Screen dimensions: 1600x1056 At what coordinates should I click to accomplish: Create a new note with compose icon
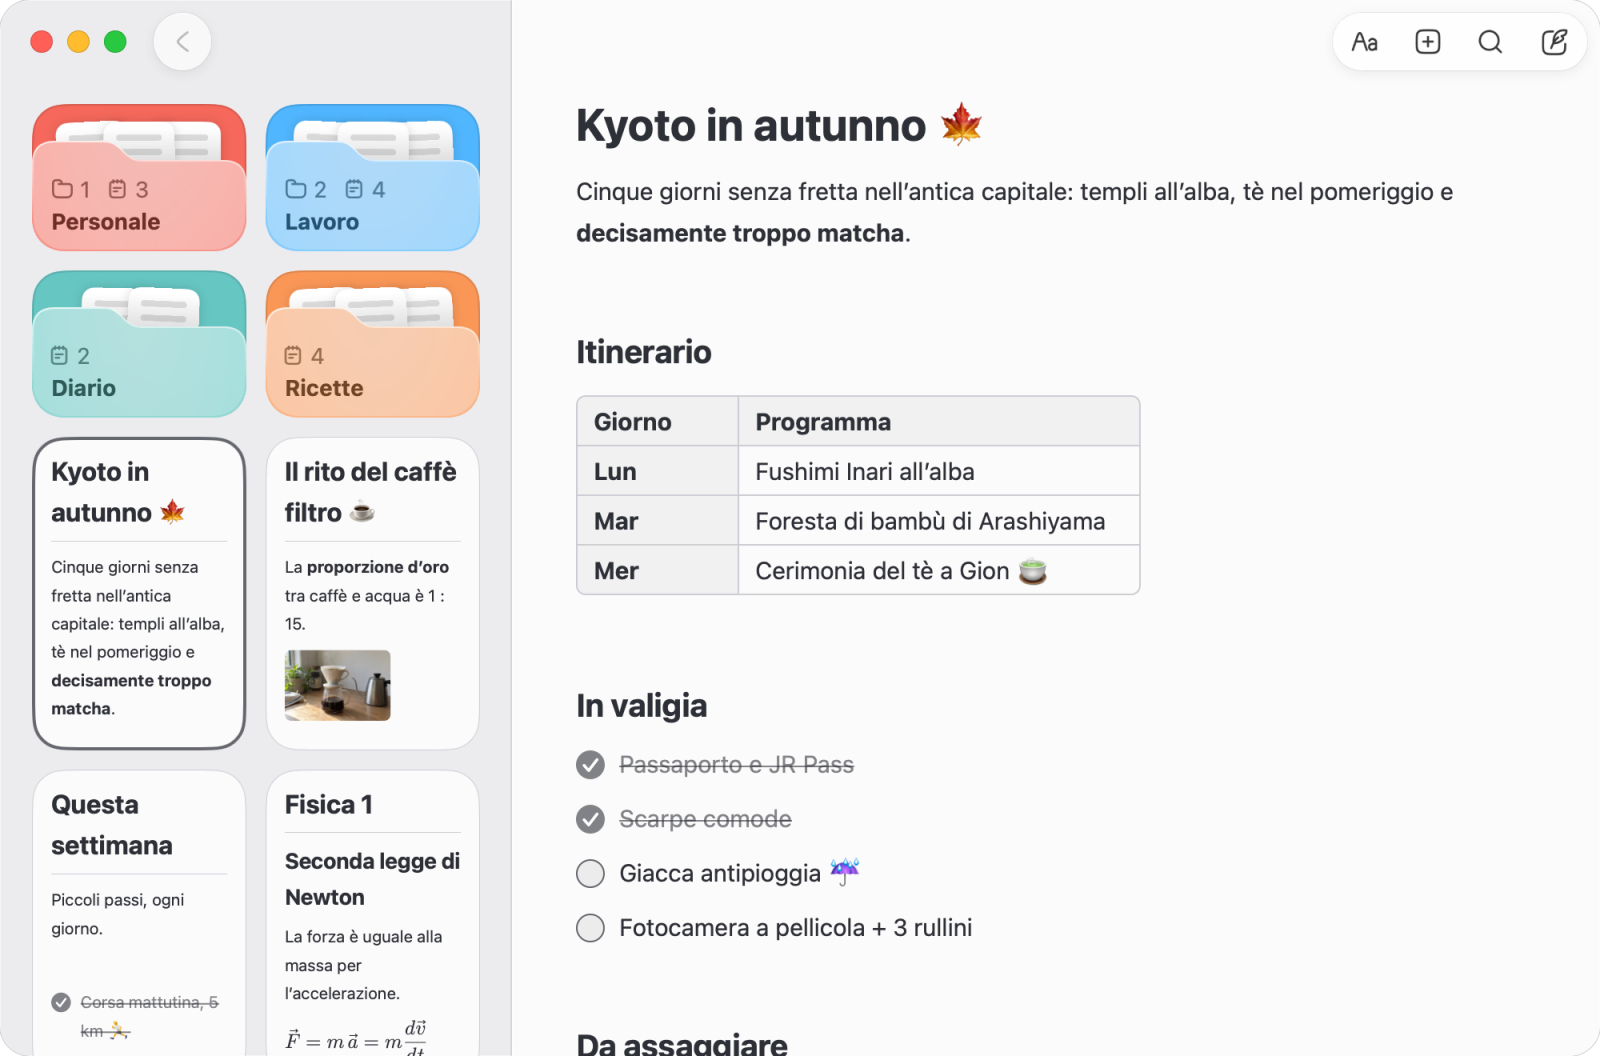click(1554, 42)
